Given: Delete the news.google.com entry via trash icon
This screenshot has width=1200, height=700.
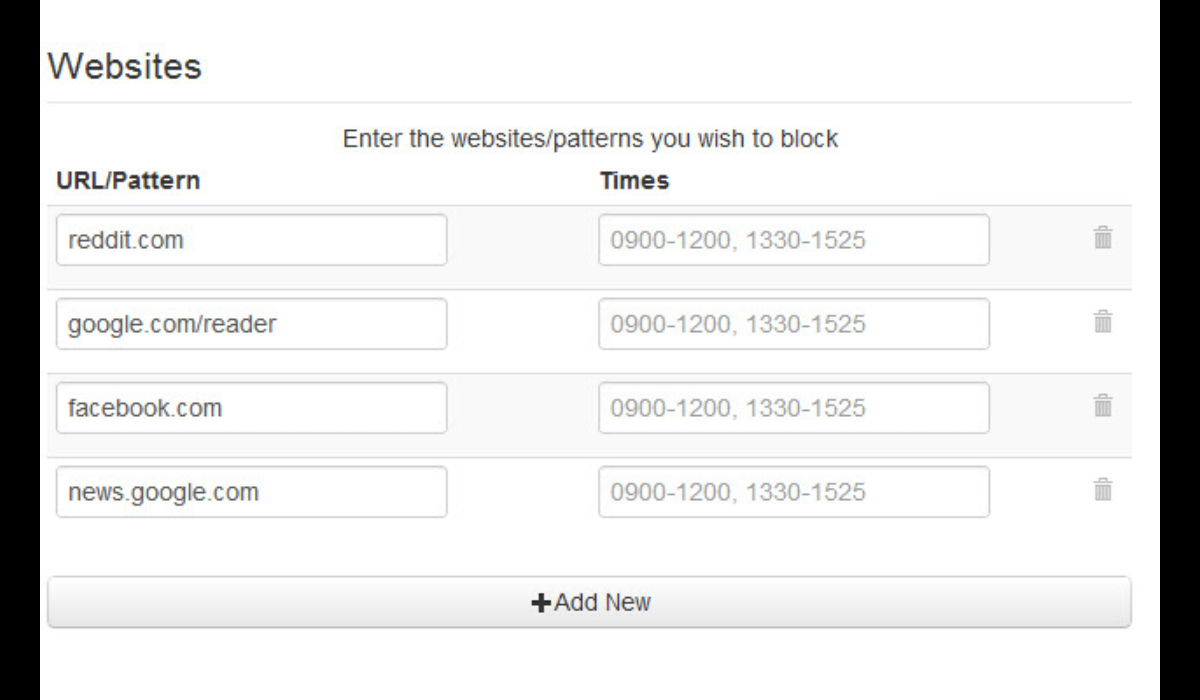Looking at the screenshot, I should pyautogui.click(x=1103, y=490).
